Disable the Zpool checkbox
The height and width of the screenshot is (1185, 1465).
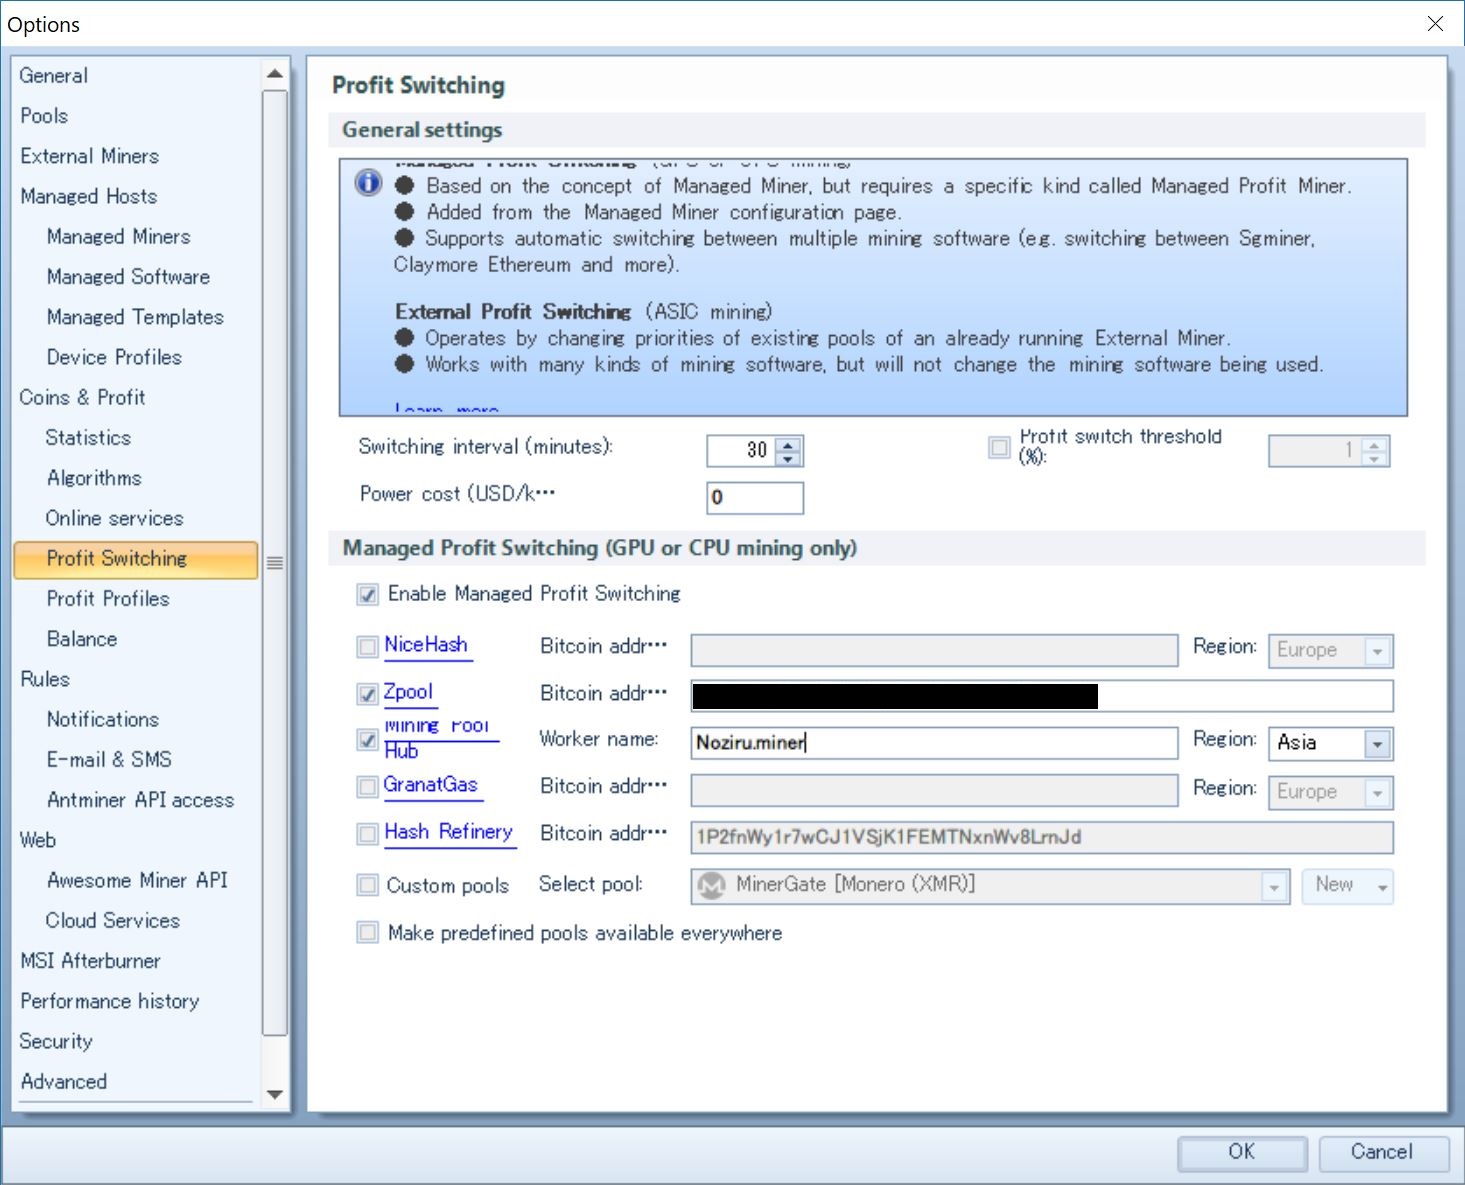pos(368,694)
